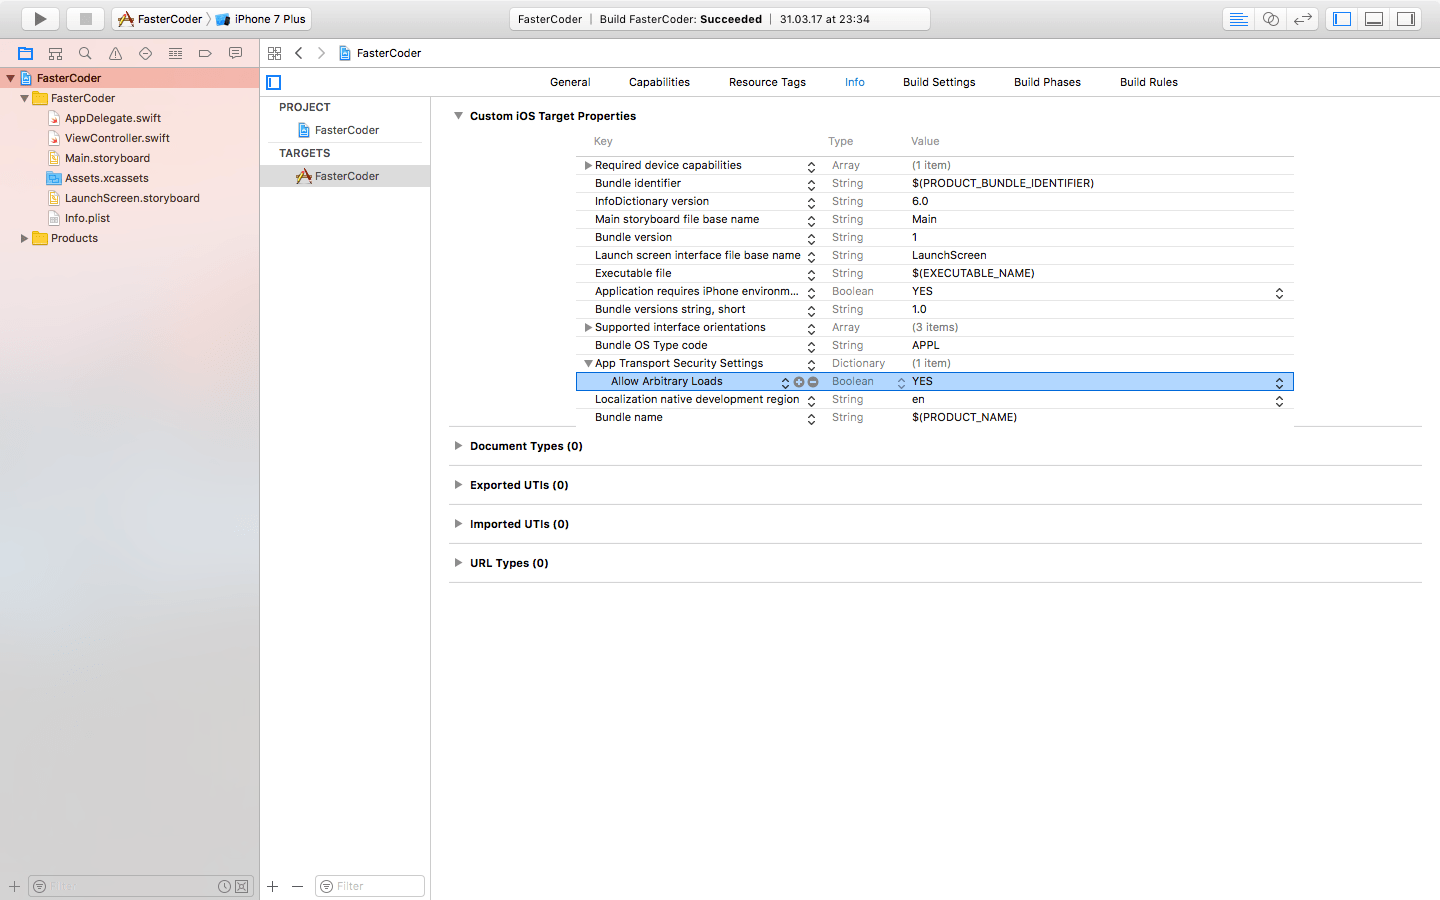The width and height of the screenshot is (1440, 900).
Task: Open the Report navigator
Action: click(x=235, y=53)
